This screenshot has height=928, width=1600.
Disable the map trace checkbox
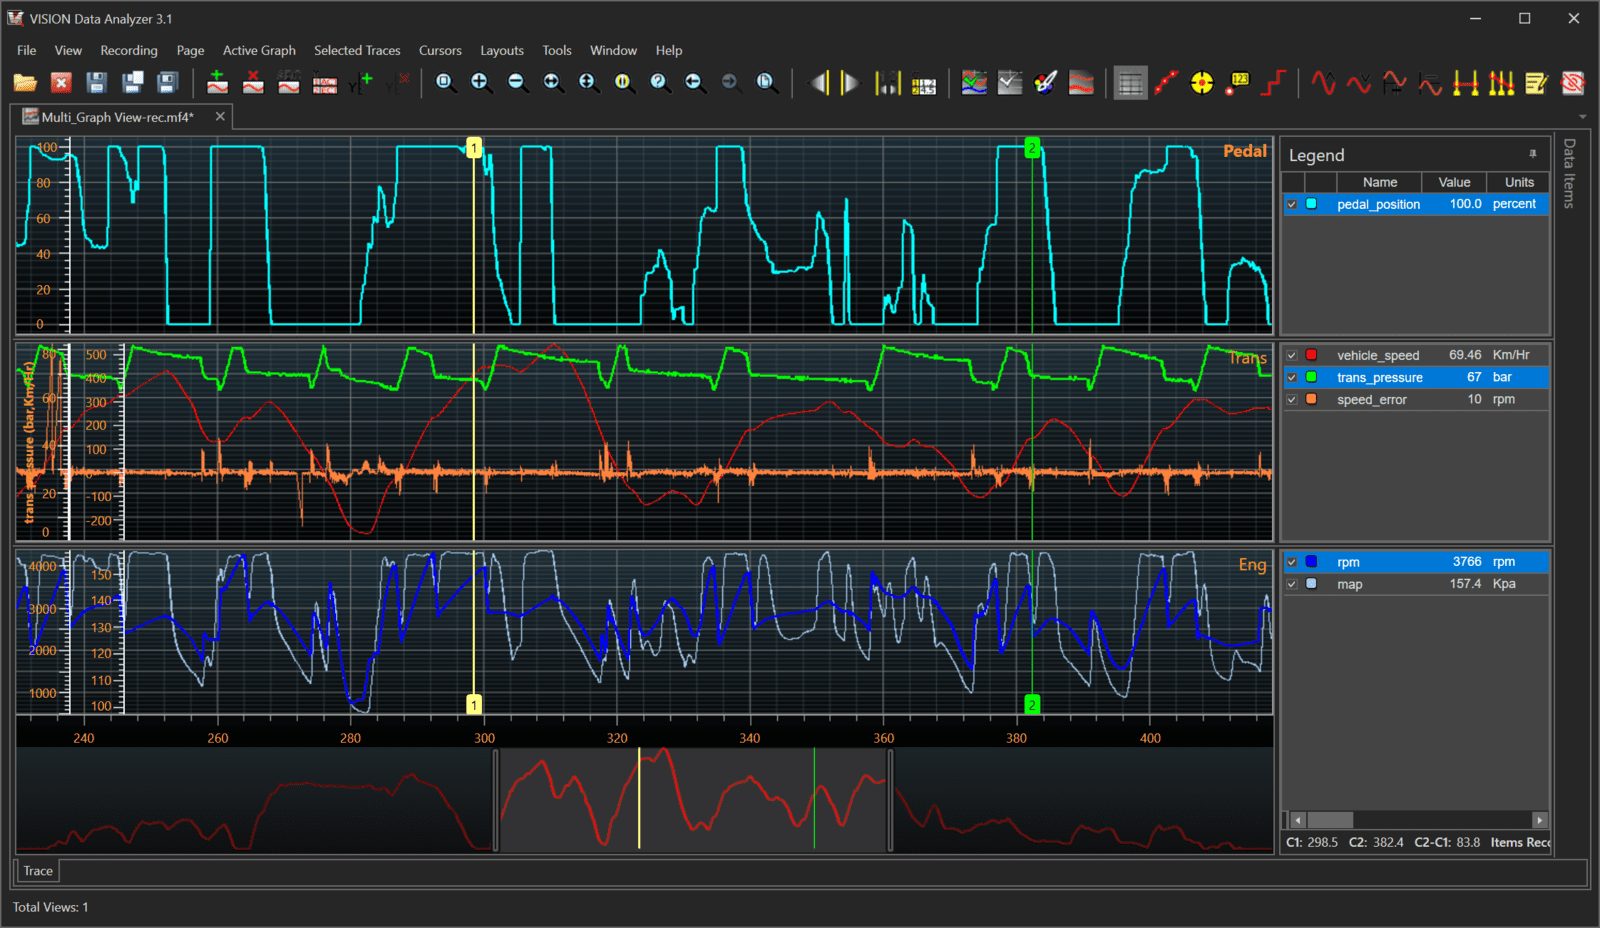tap(1292, 584)
